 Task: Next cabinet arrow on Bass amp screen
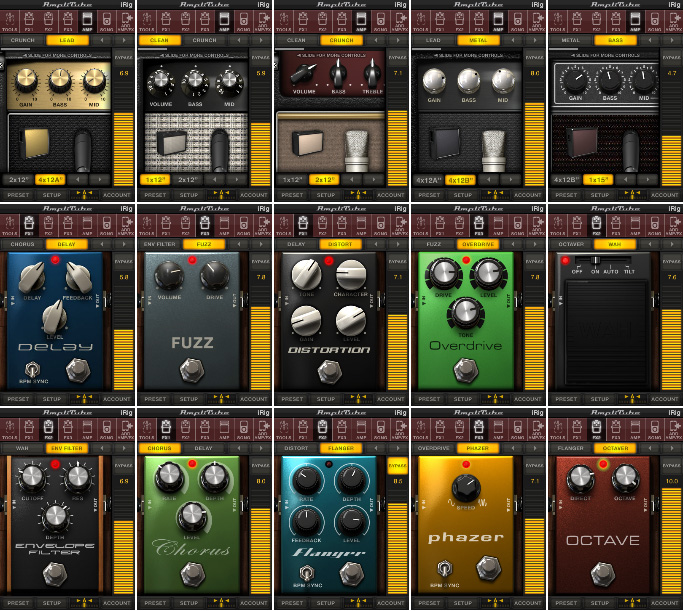(x=648, y=179)
